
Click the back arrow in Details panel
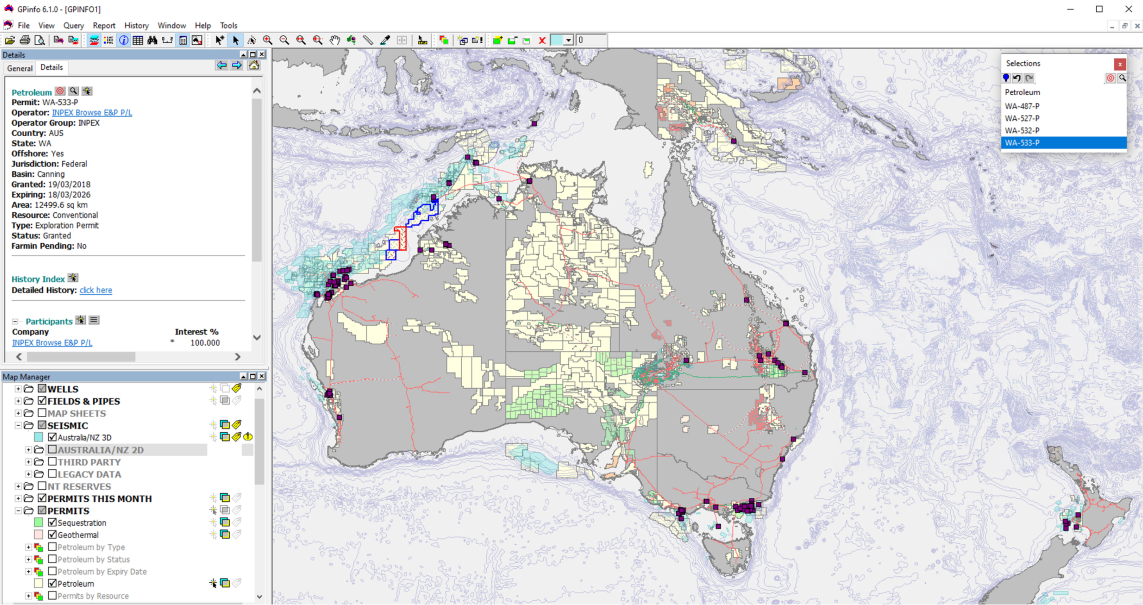[222, 66]
